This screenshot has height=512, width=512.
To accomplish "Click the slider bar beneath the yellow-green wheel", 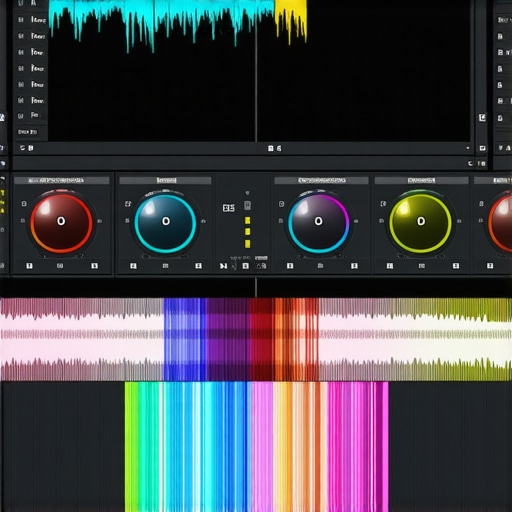I will [x=421, y=256].
